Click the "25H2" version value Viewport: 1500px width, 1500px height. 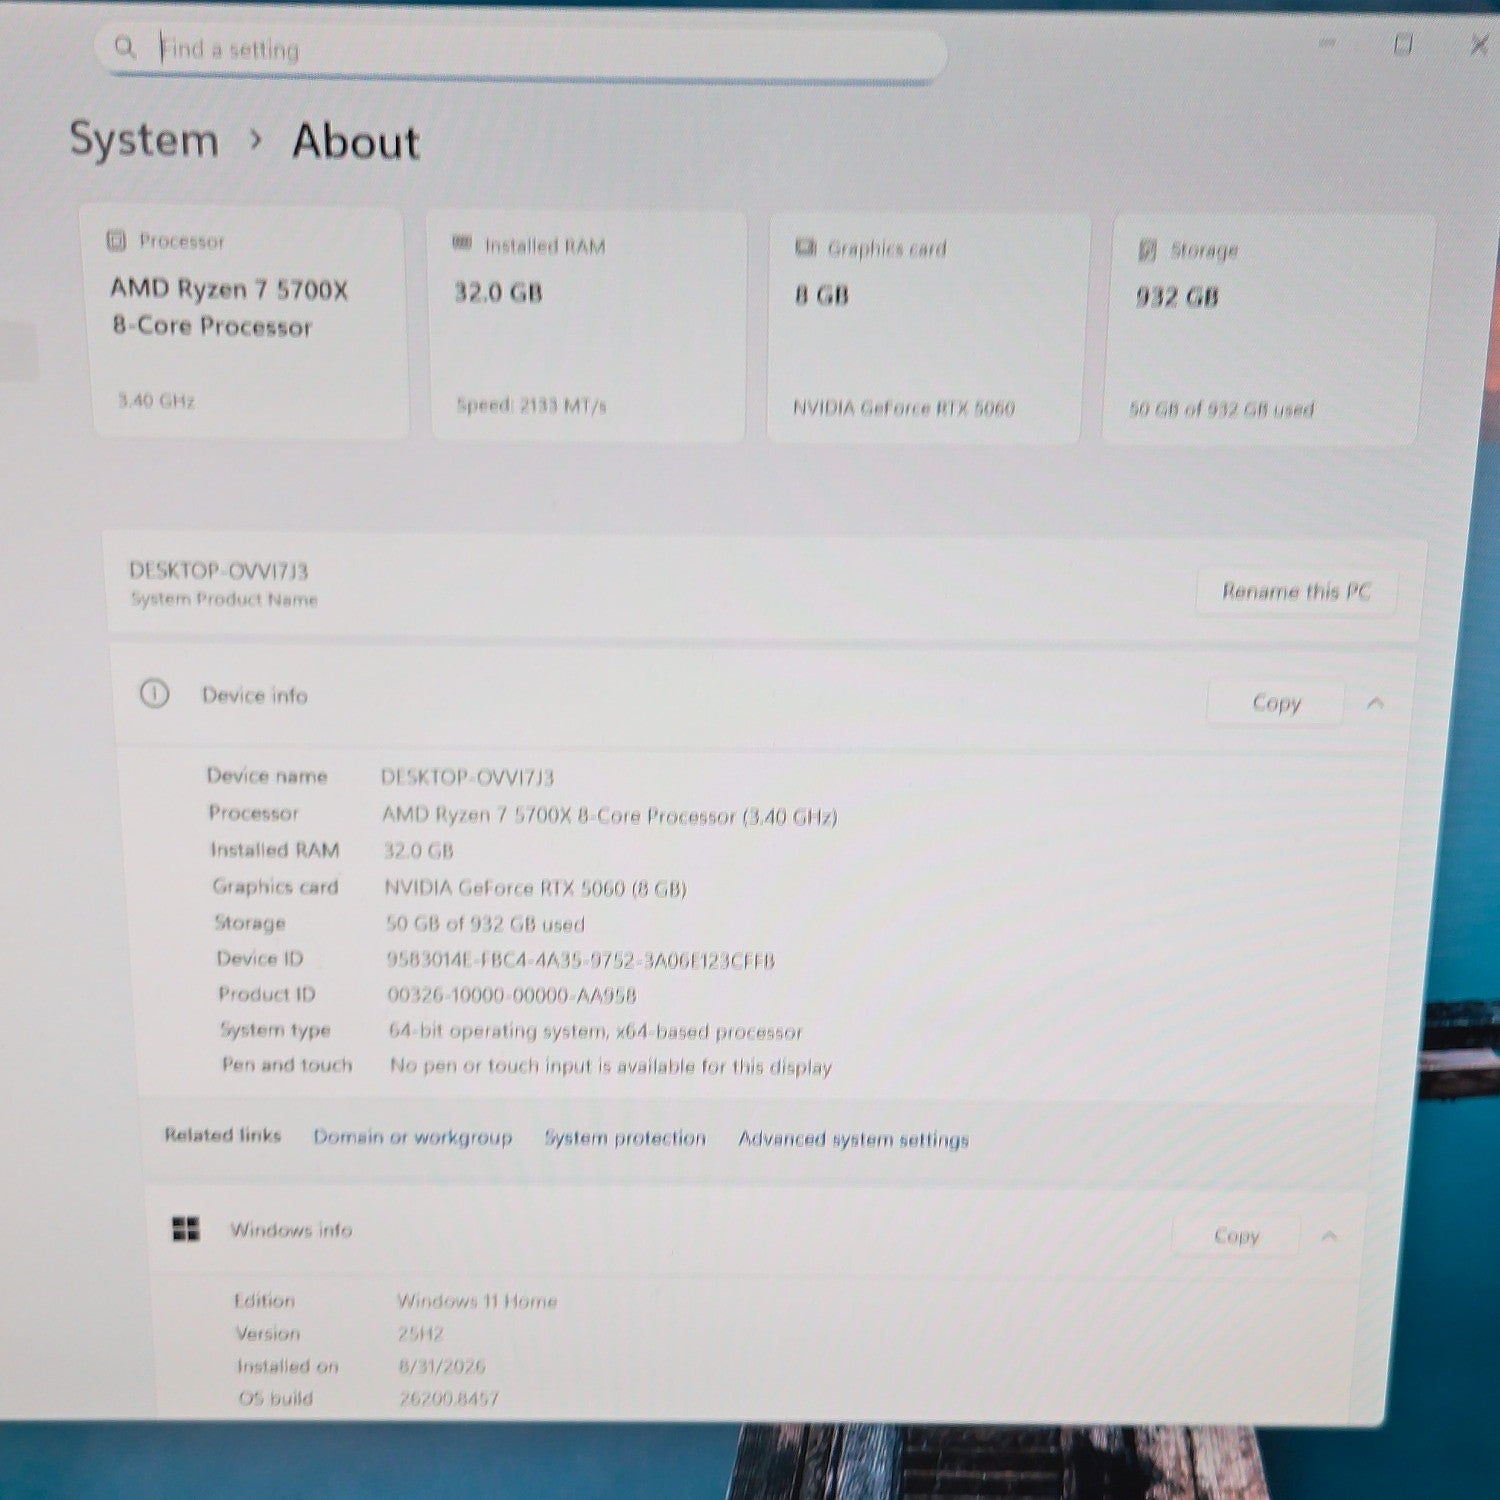point(421,1334)
